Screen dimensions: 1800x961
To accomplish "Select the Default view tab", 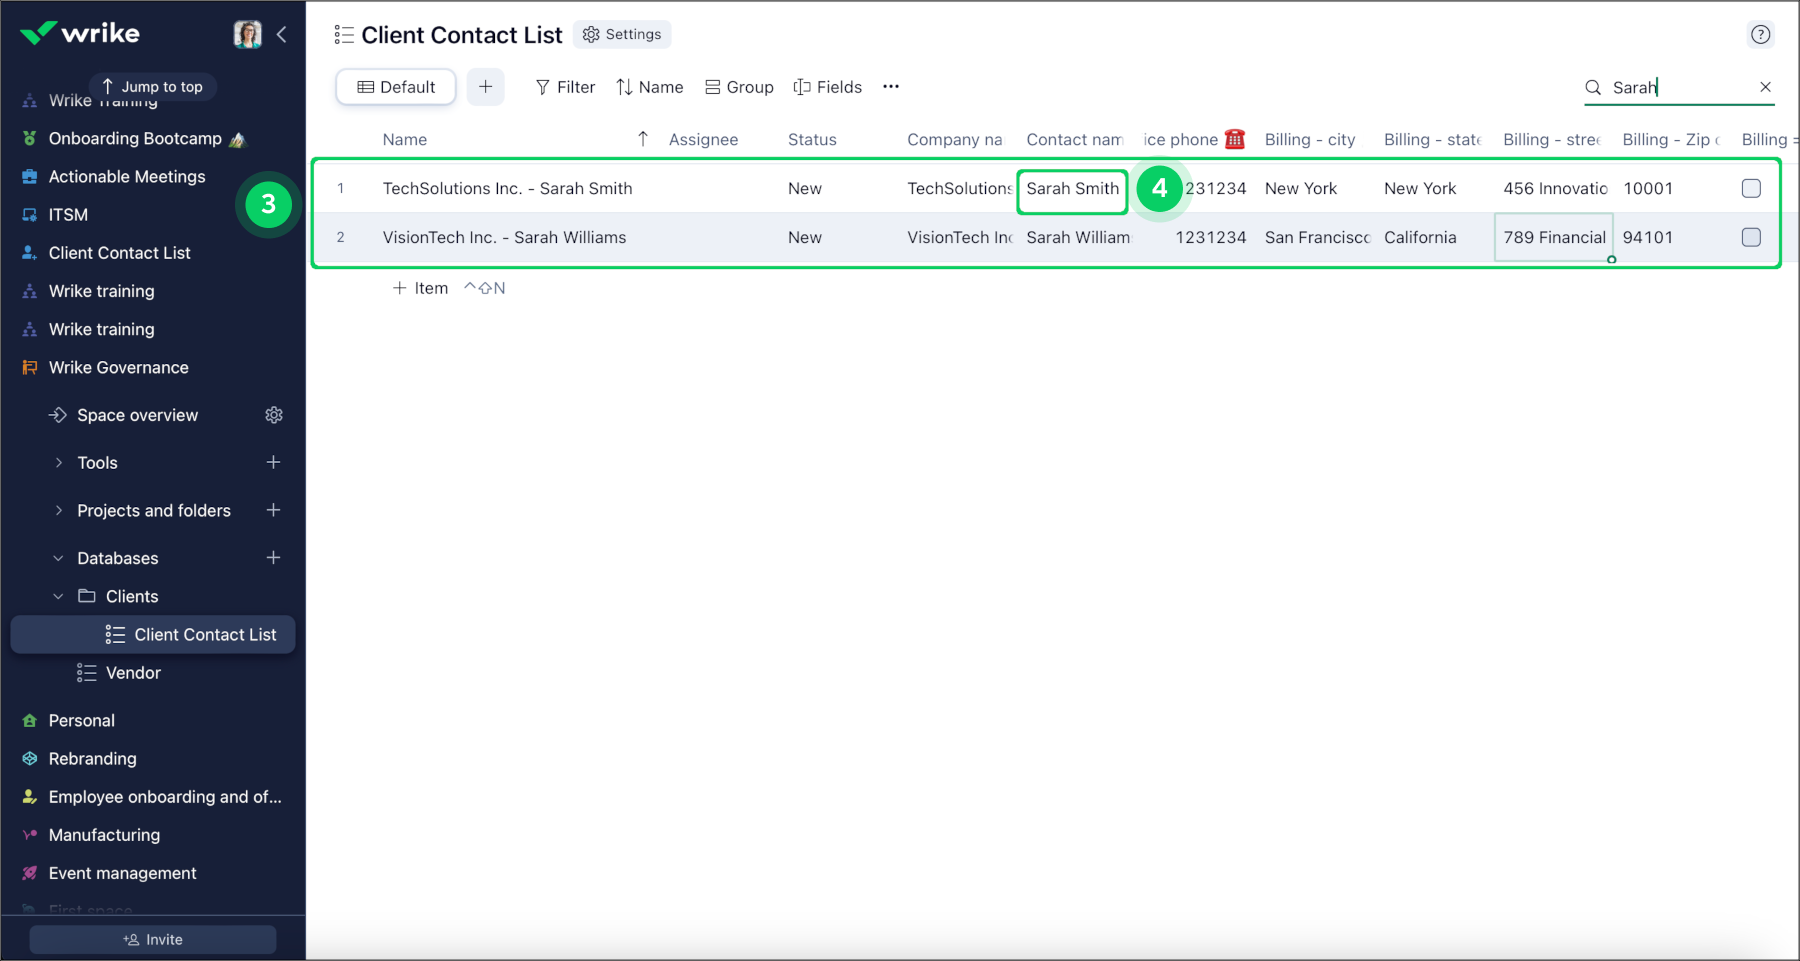I will 396,87.
